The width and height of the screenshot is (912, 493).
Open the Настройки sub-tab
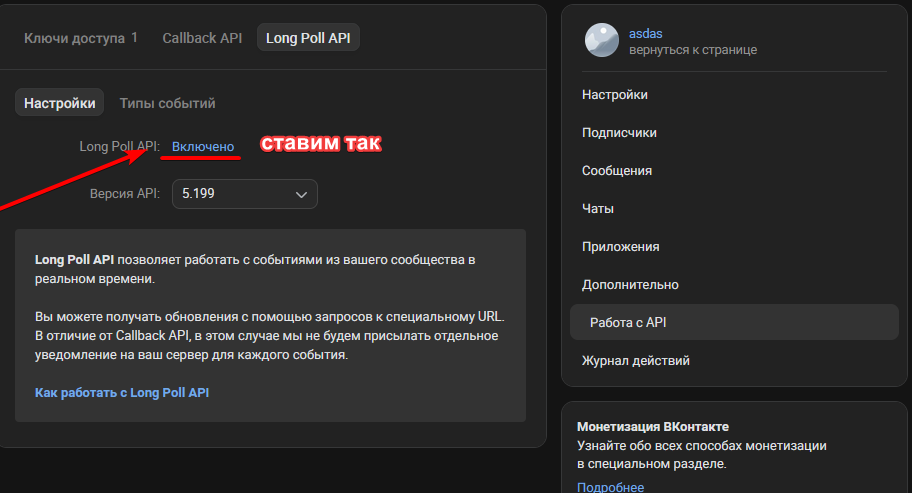[x=59, y=103]
